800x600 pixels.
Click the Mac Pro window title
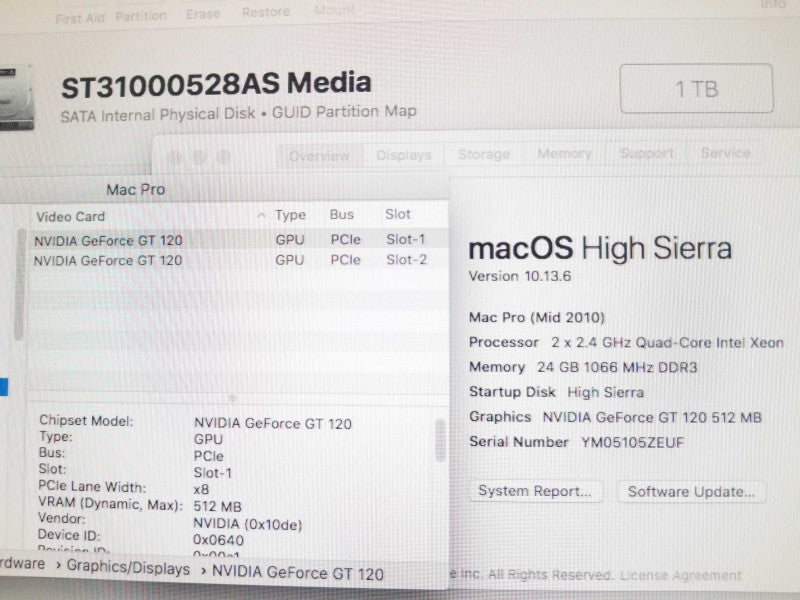point(135,190)
